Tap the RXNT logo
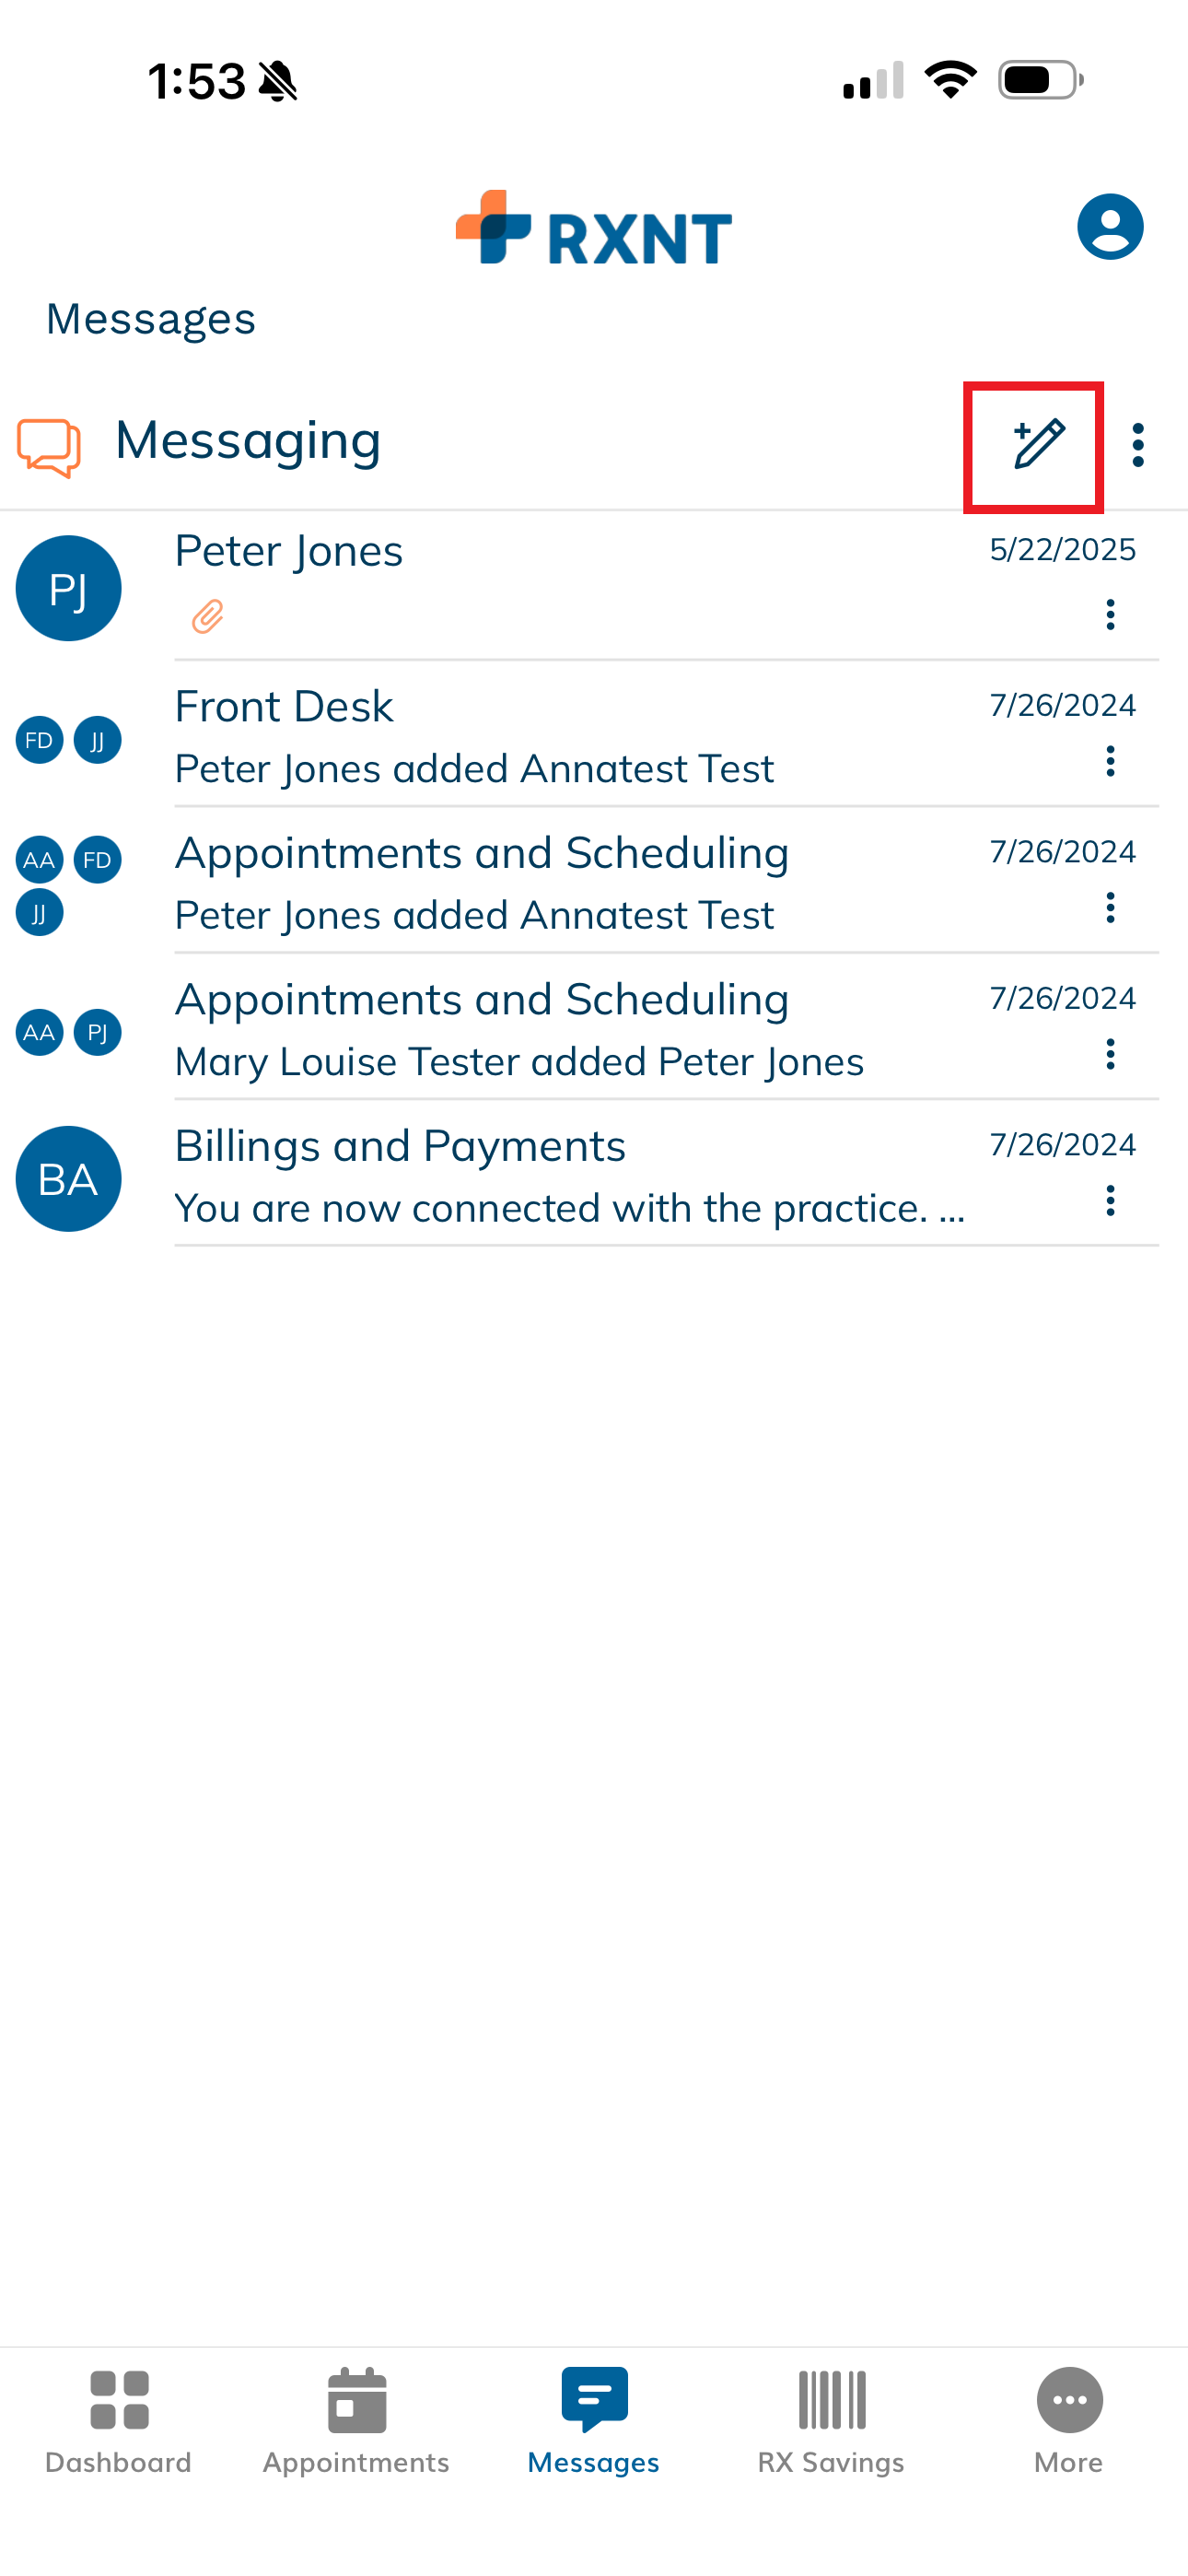The image size is (1188, 2576). 593,228
